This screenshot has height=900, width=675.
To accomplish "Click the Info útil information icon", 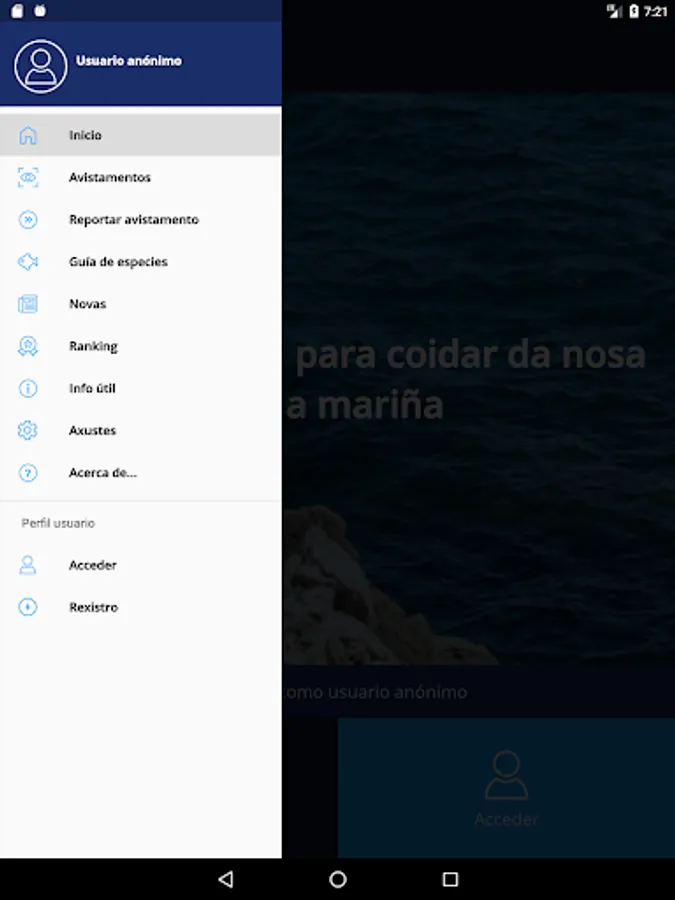I will [28, 389].
